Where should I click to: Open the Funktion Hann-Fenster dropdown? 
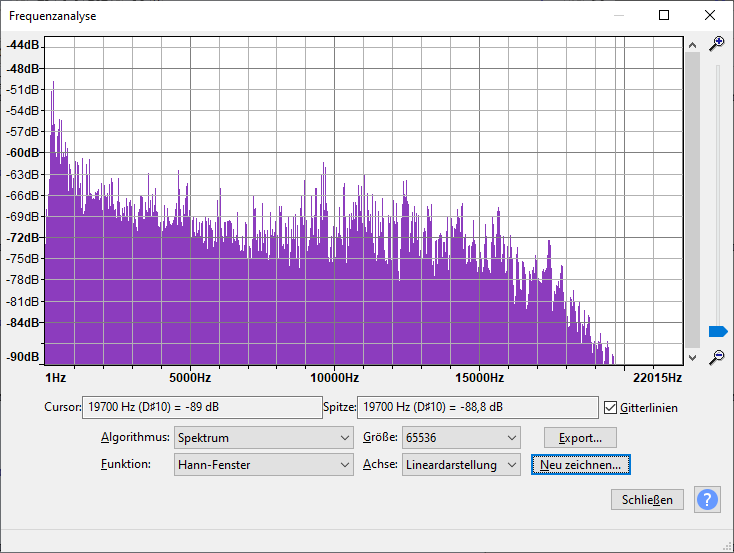coord(264,465)
